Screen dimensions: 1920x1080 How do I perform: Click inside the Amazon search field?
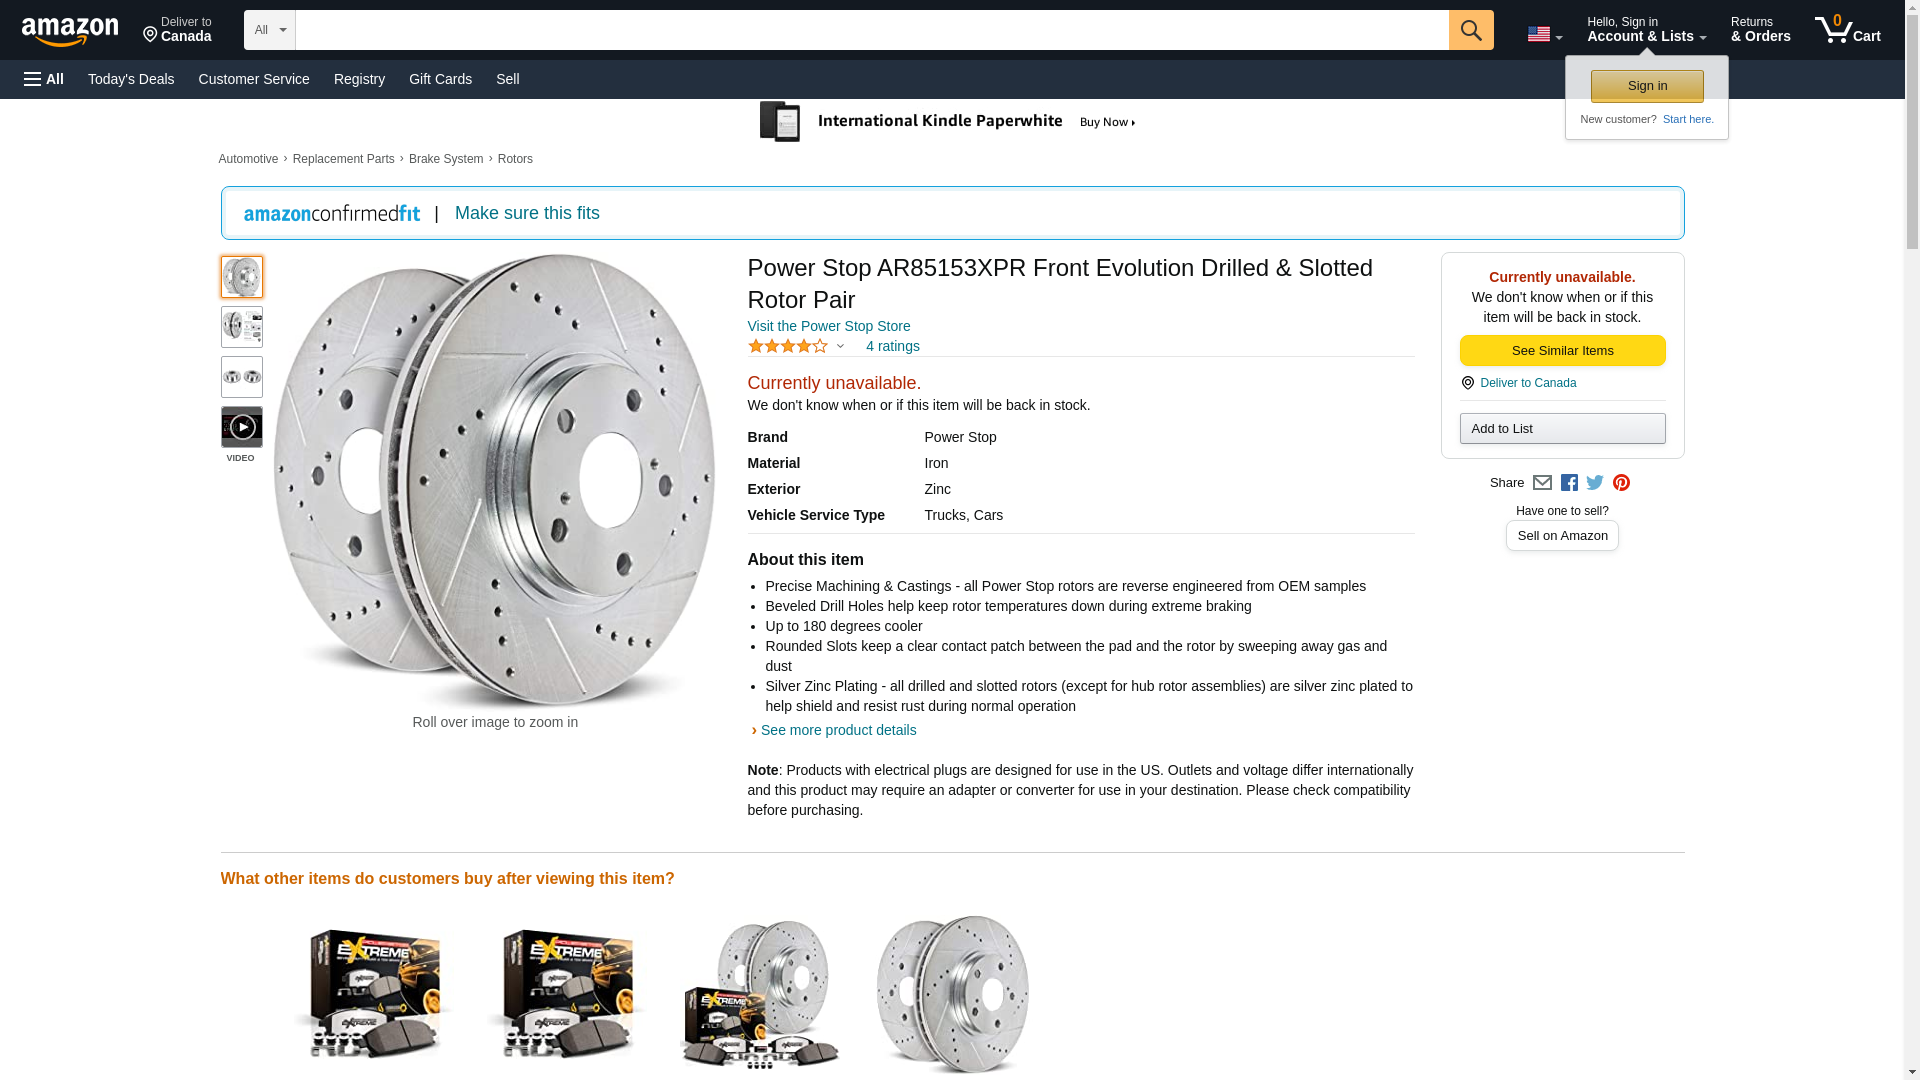click(x=872, y=30)
